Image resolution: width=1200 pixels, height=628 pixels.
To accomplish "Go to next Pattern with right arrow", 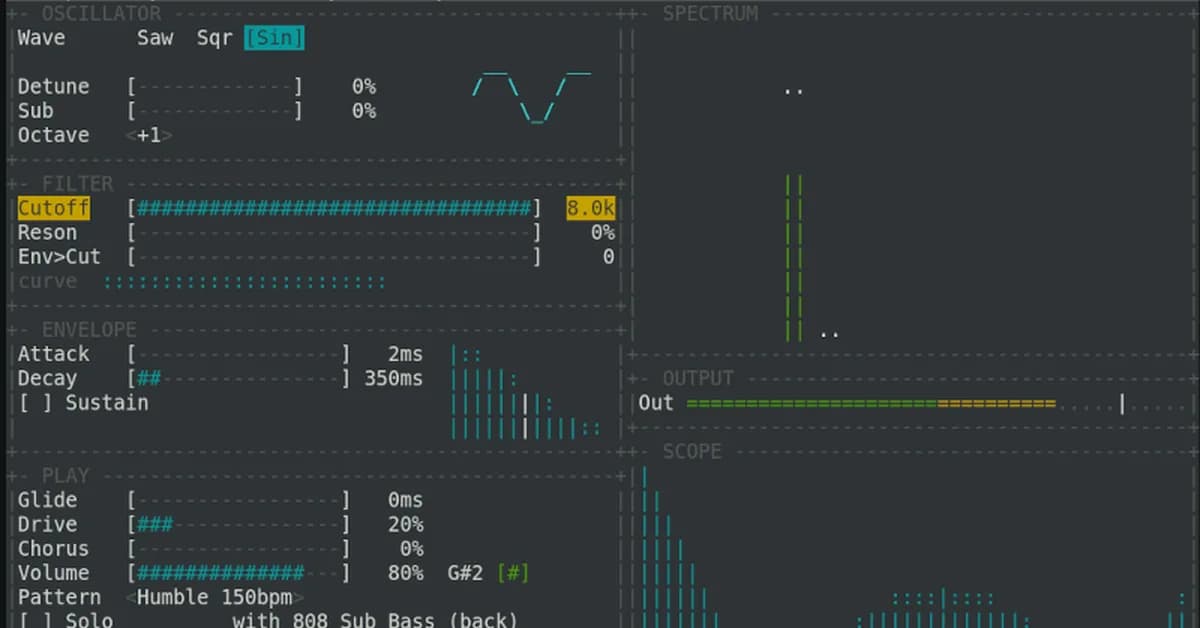I will (x=299, y=598).
